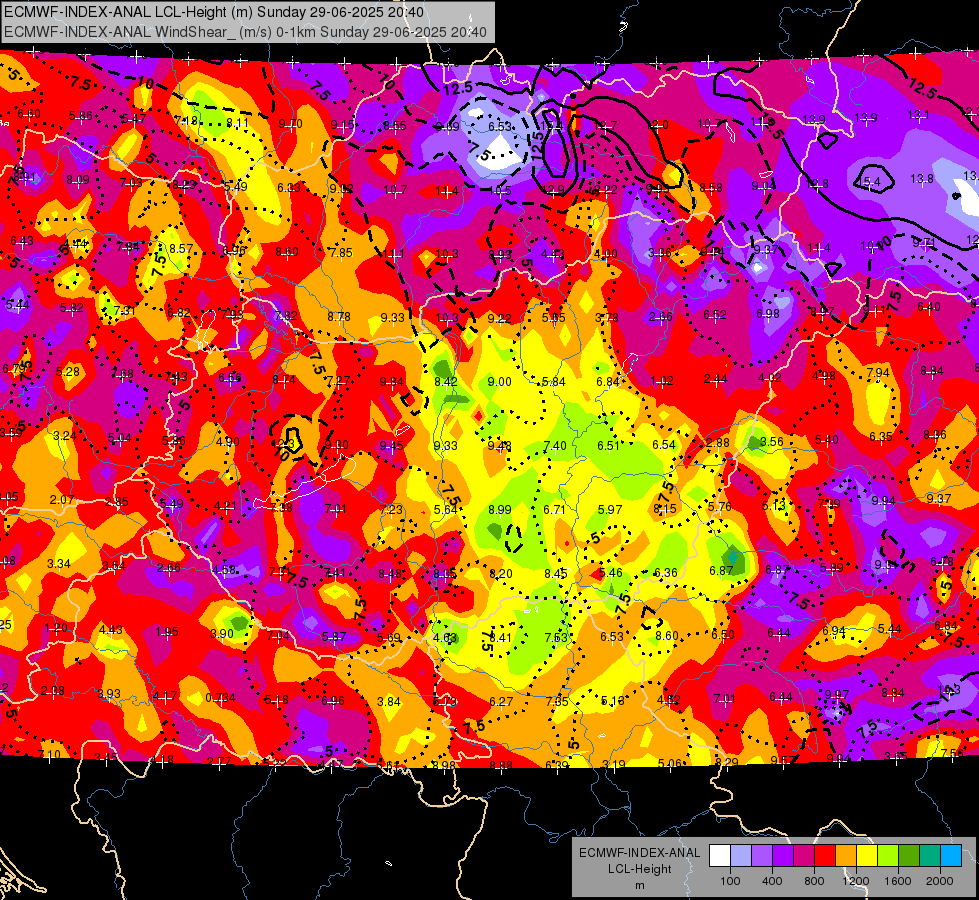Click the legend scale label 400
Screen dimensions: 979x900
[x=772, y=881]
